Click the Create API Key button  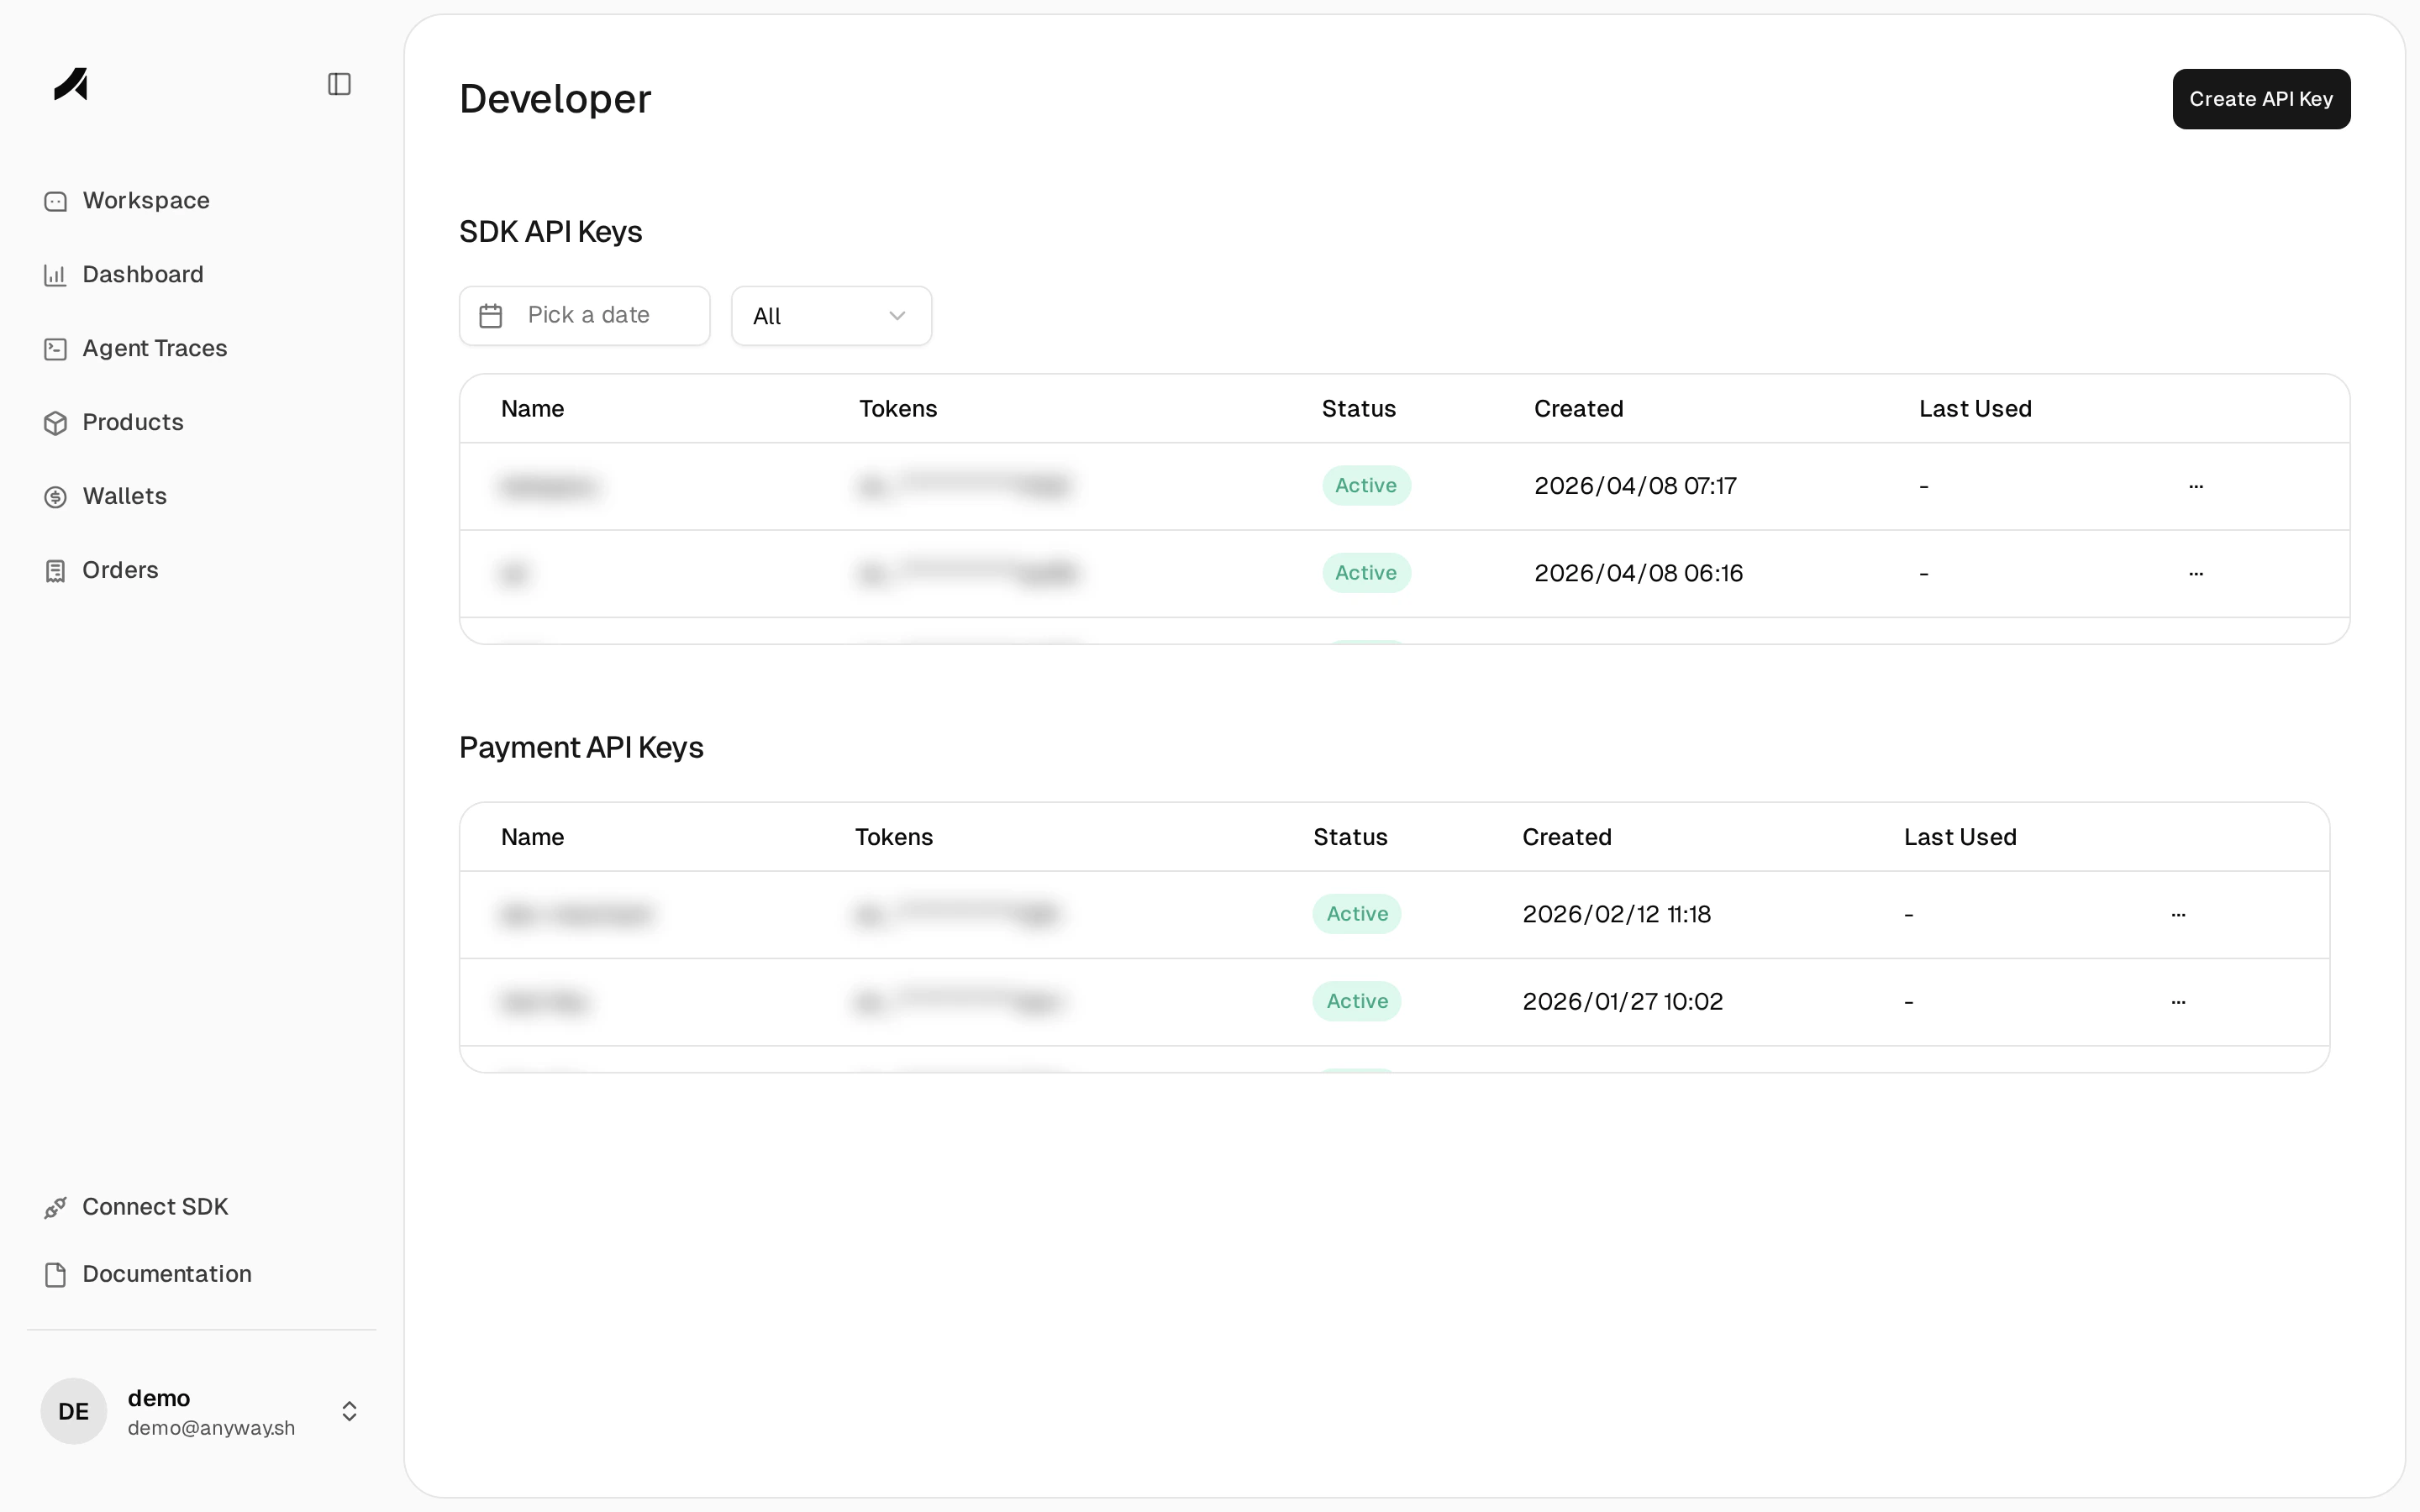click(x=2261, y=98)
